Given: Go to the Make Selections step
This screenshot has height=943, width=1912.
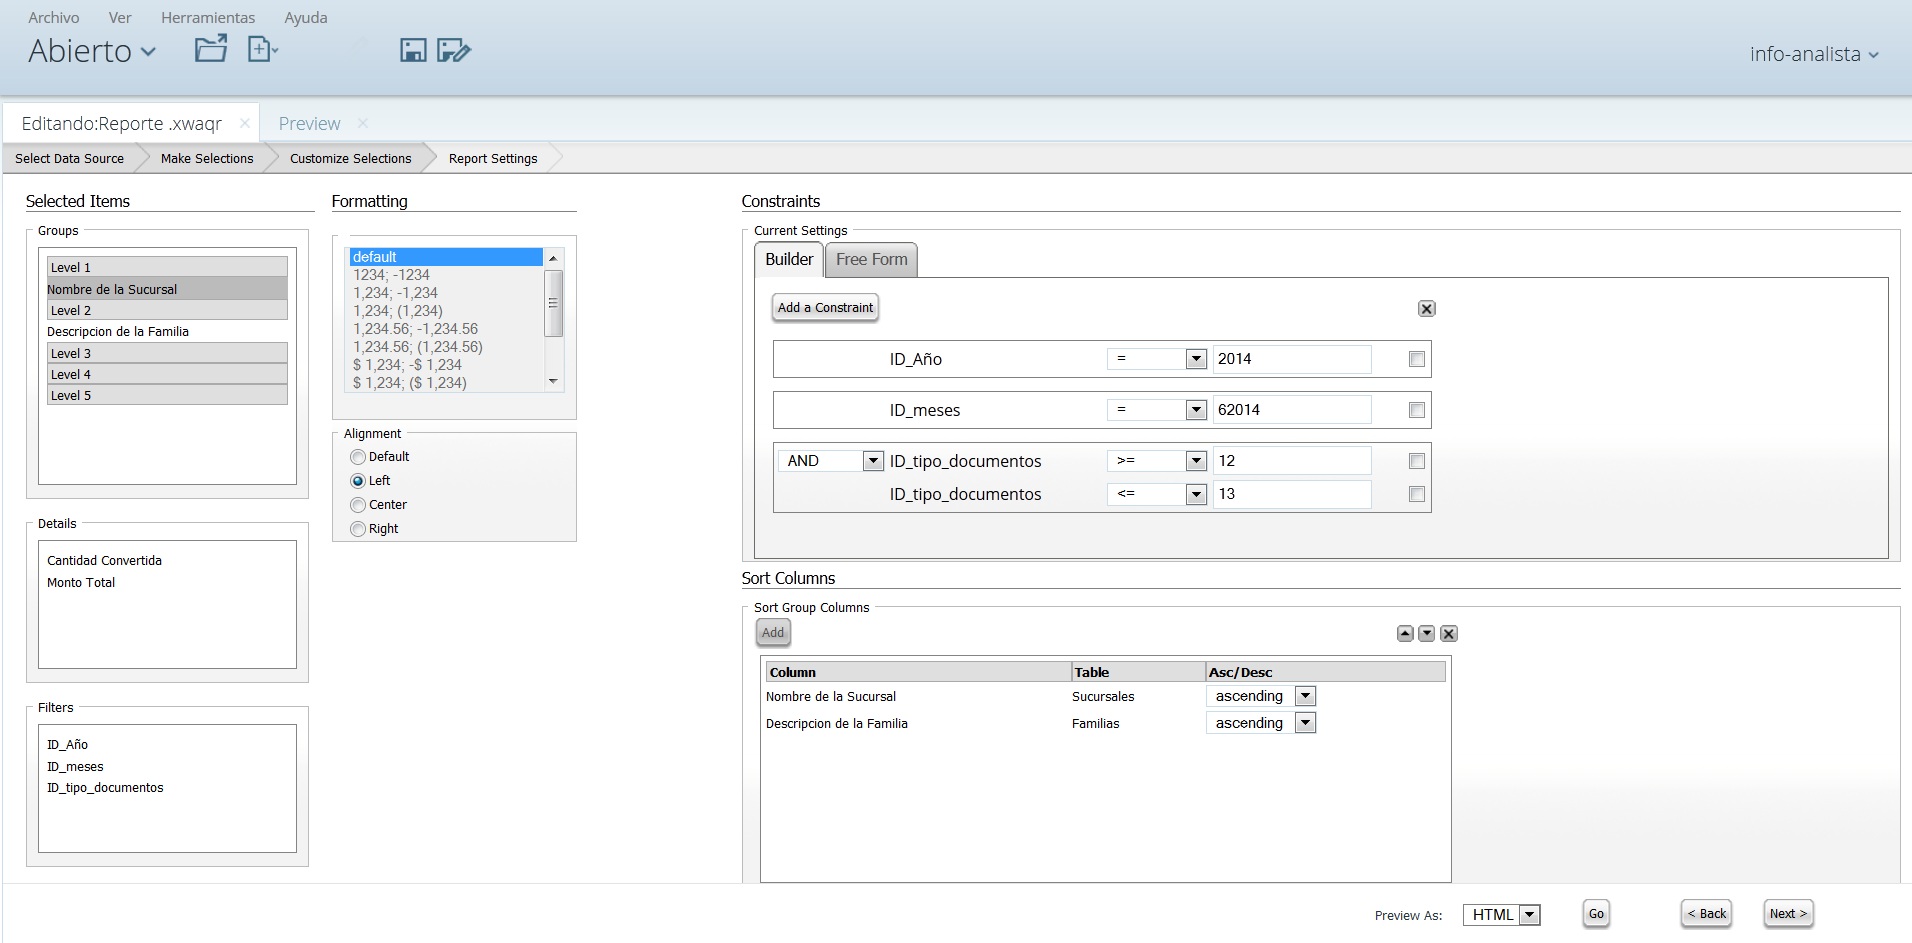Looking at the screenshot, I should (207, 158).
